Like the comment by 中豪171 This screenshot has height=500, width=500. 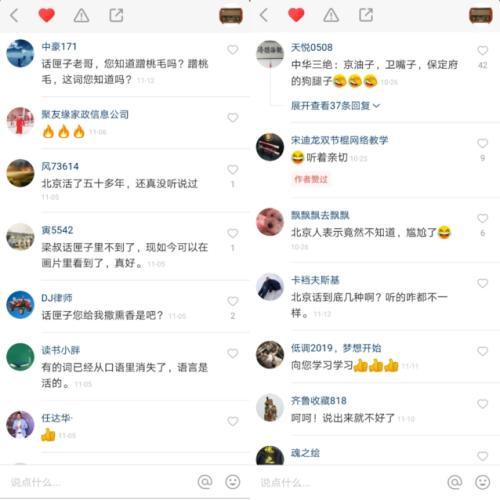tap(233, 50)
